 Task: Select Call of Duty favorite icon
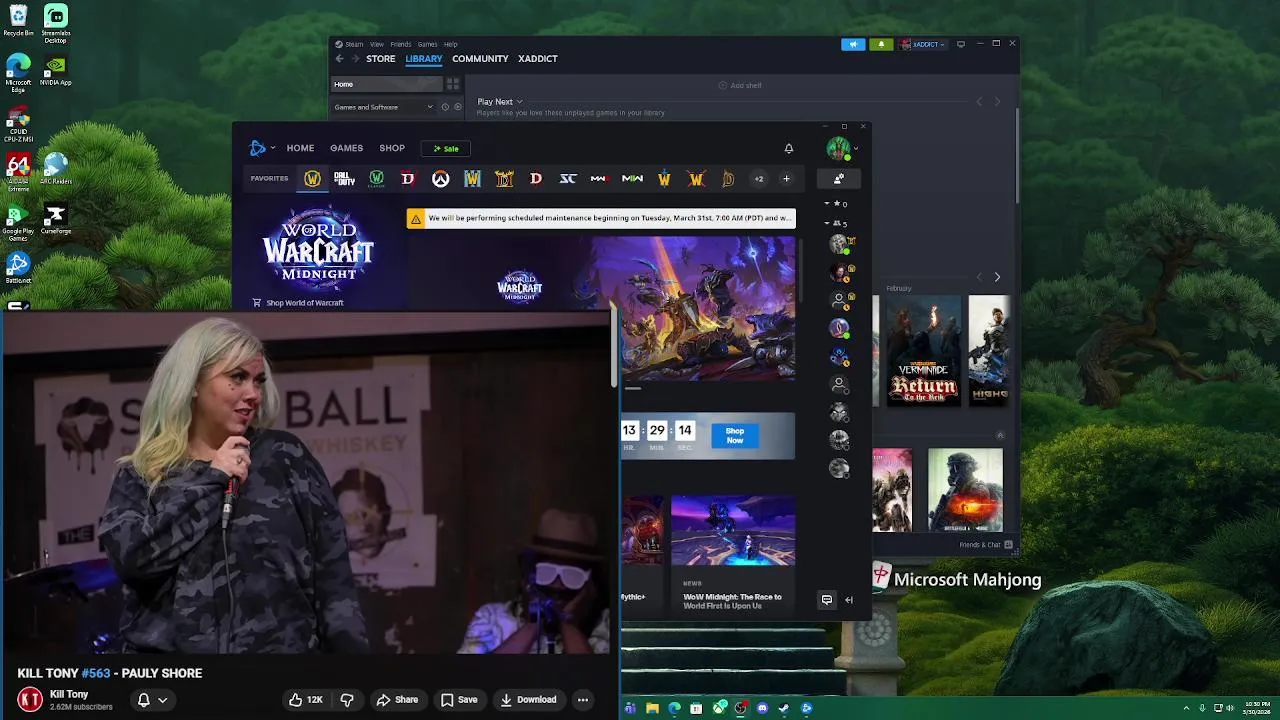344,179
